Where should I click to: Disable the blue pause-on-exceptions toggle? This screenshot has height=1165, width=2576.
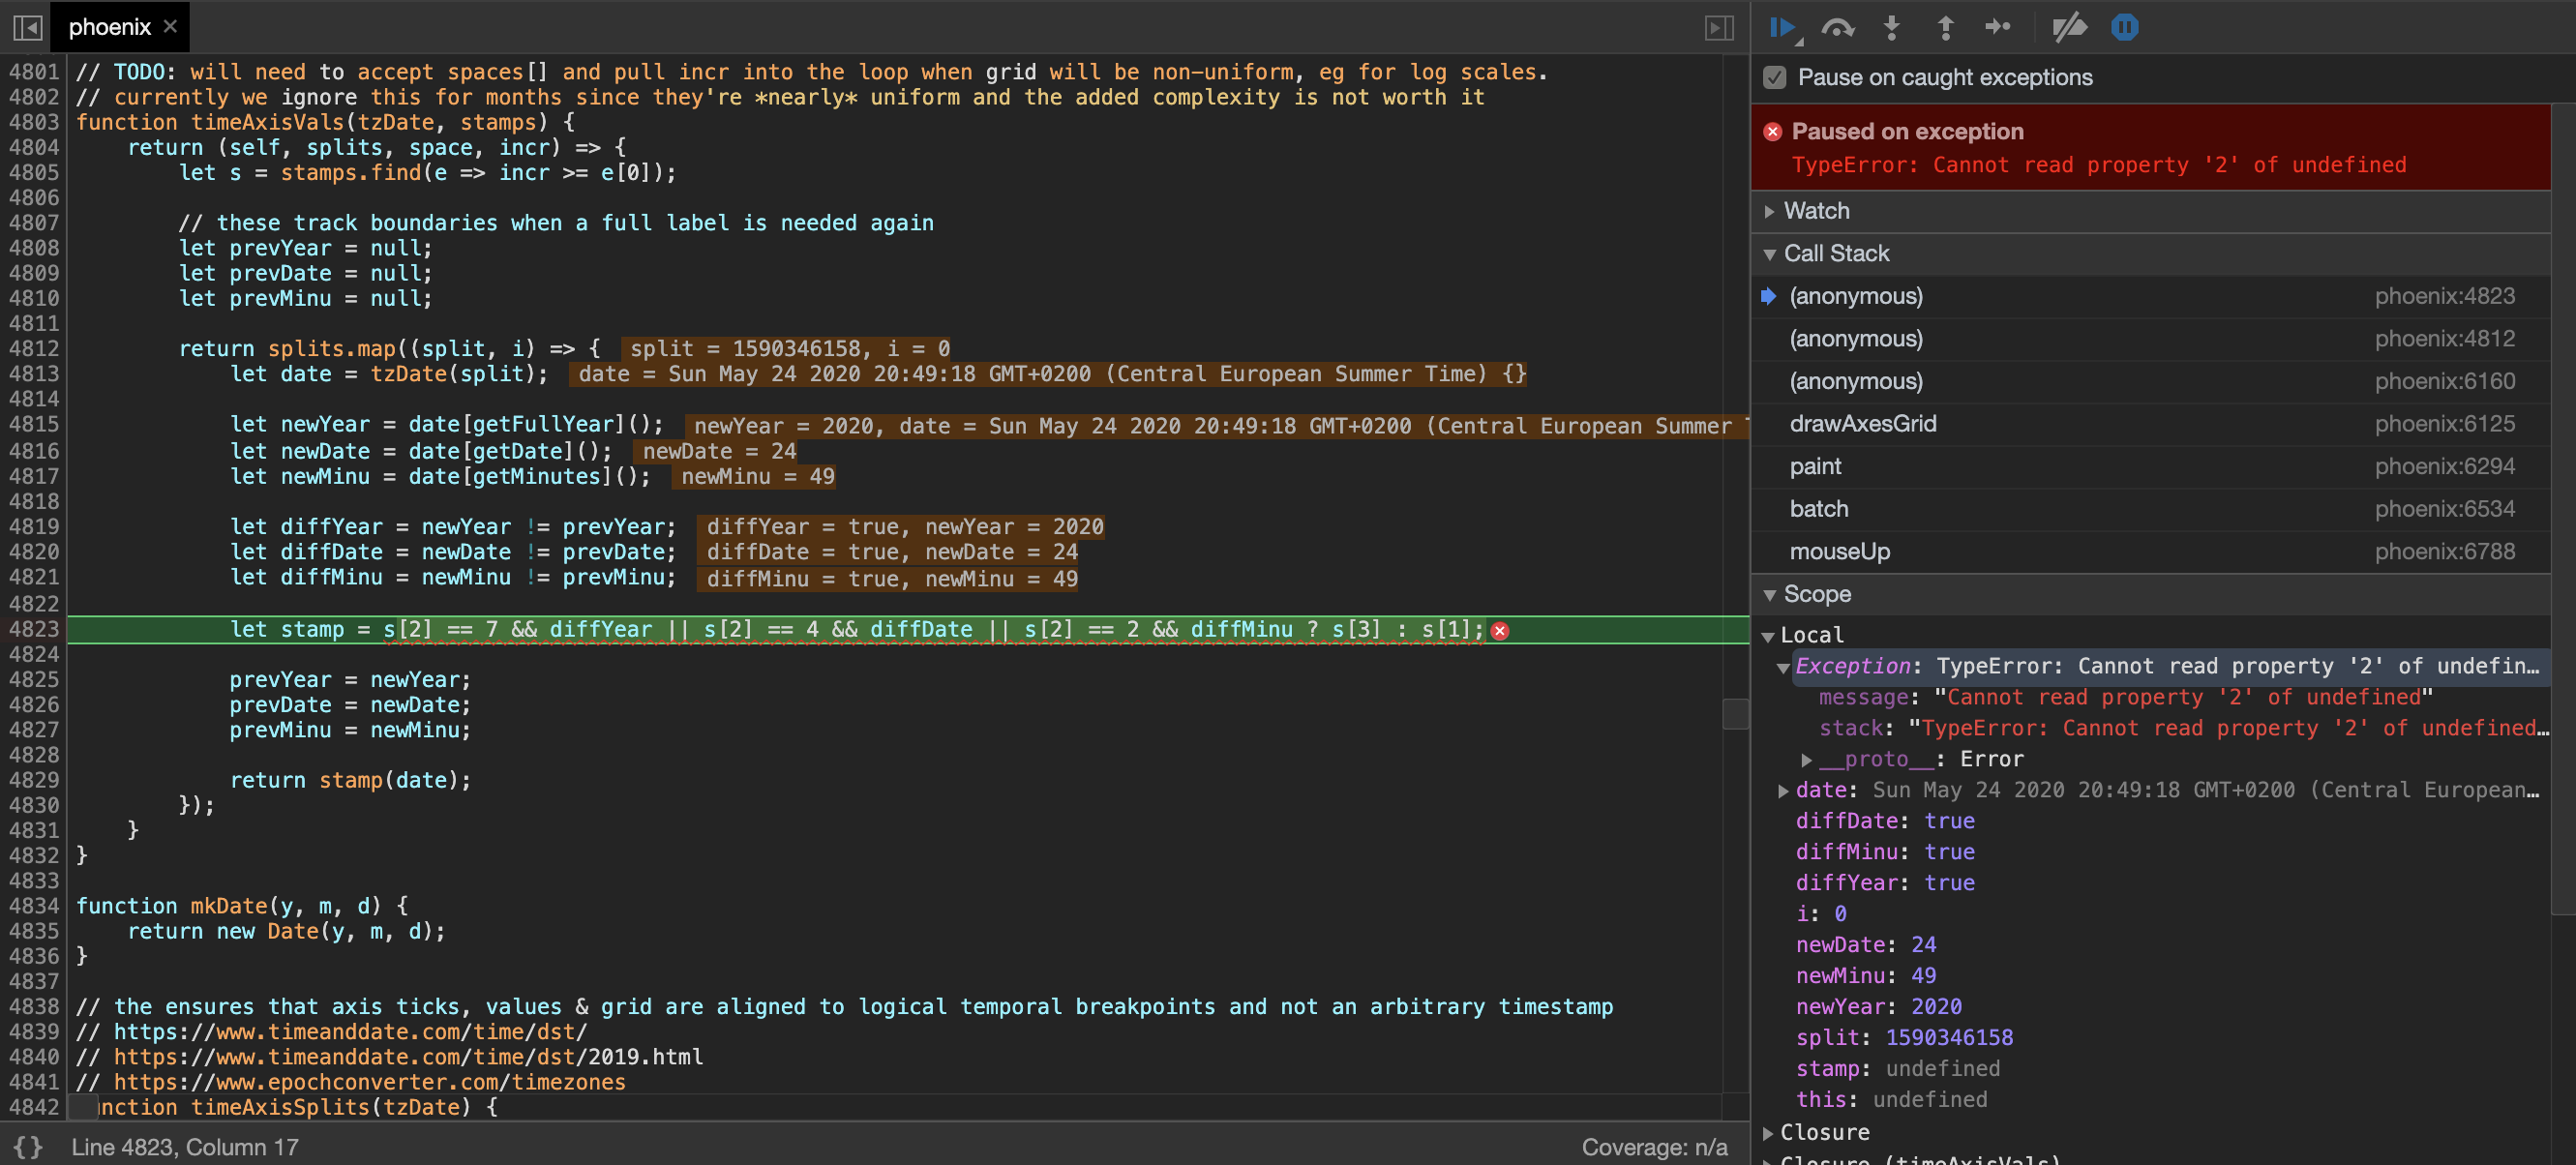(2124, 27)
